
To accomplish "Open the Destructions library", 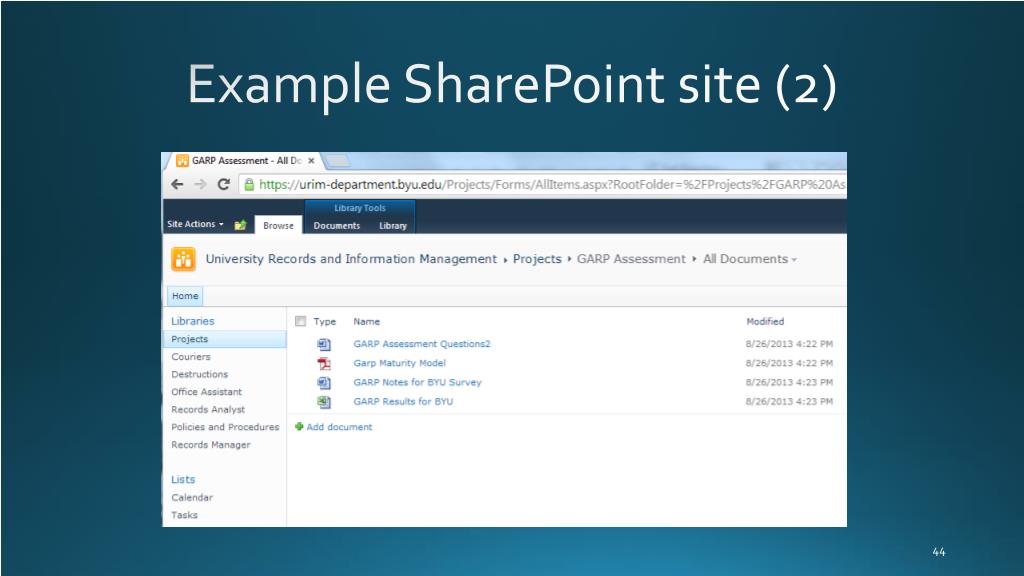I will pyautogui.click(x=200, y=374).
